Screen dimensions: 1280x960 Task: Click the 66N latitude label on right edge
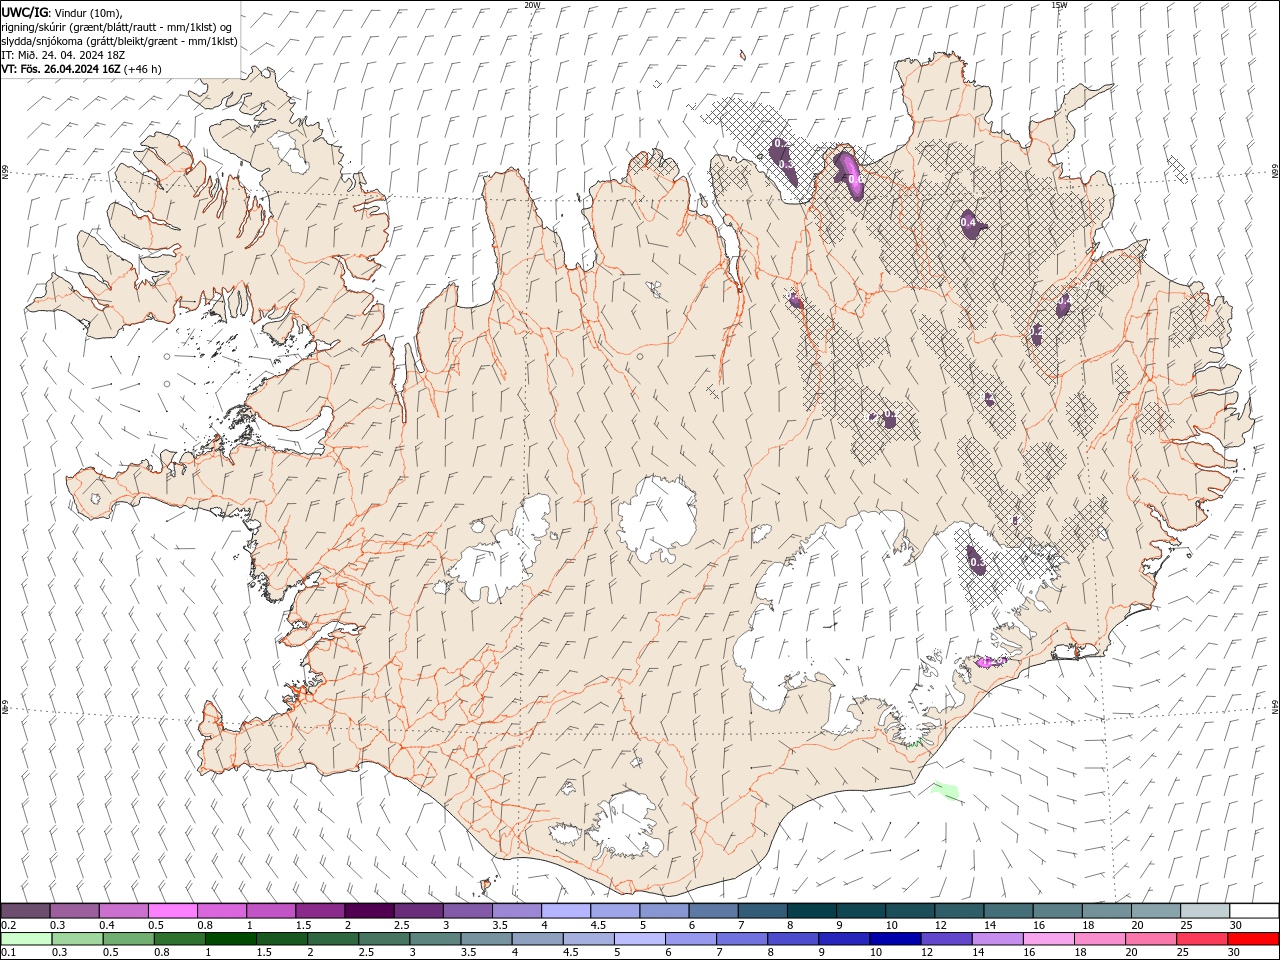tap(1275, 172)
